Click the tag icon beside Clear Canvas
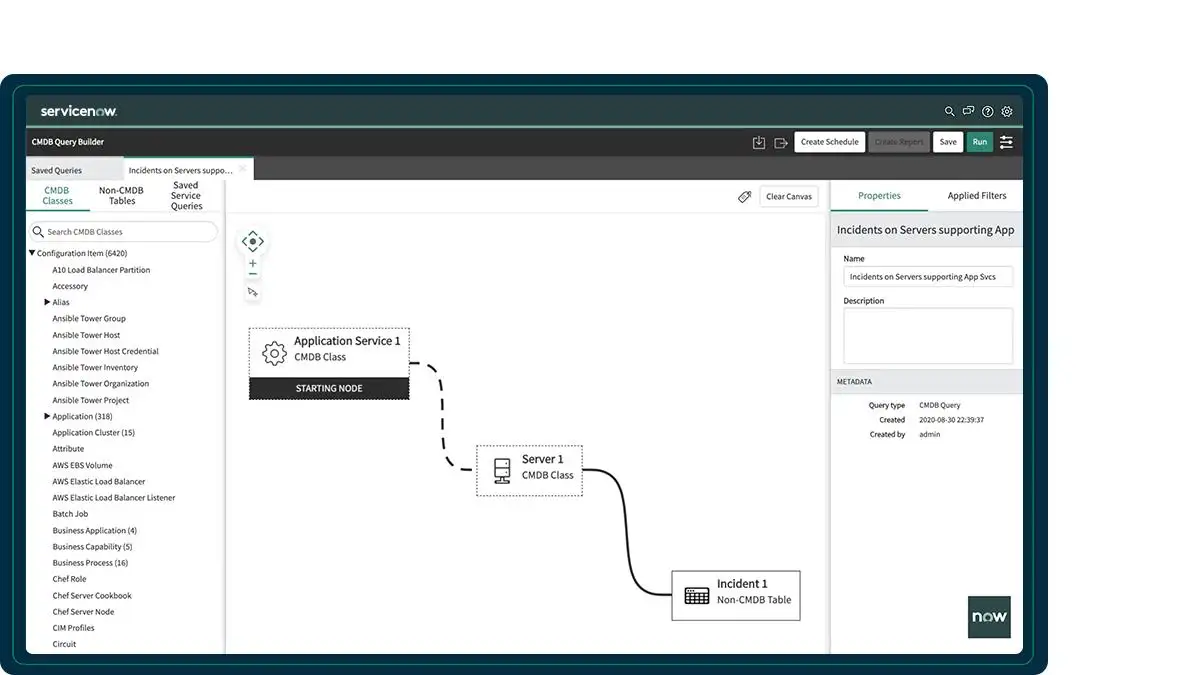The image size is (1200, 675). [x=744, y=197]
